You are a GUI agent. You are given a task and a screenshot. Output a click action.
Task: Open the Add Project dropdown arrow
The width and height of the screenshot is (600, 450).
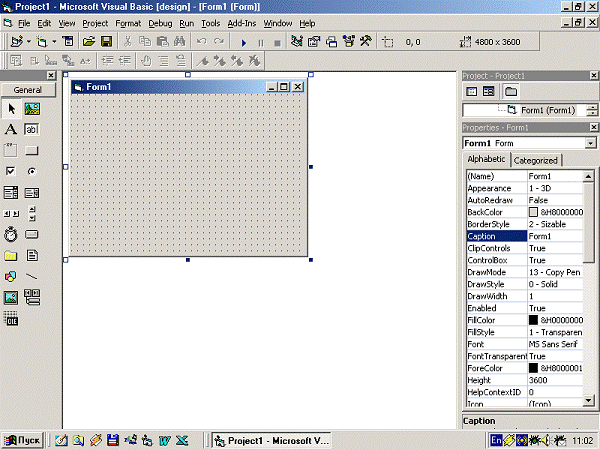coord(28,42)
